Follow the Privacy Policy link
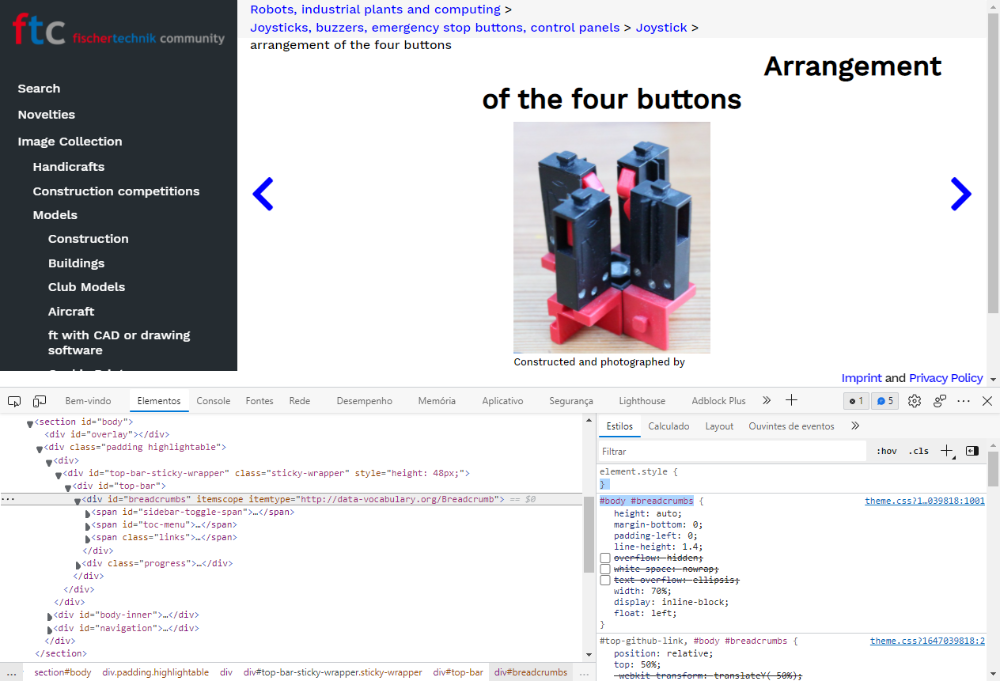This screenshot has width=1000, height=681. click(946, 378)
